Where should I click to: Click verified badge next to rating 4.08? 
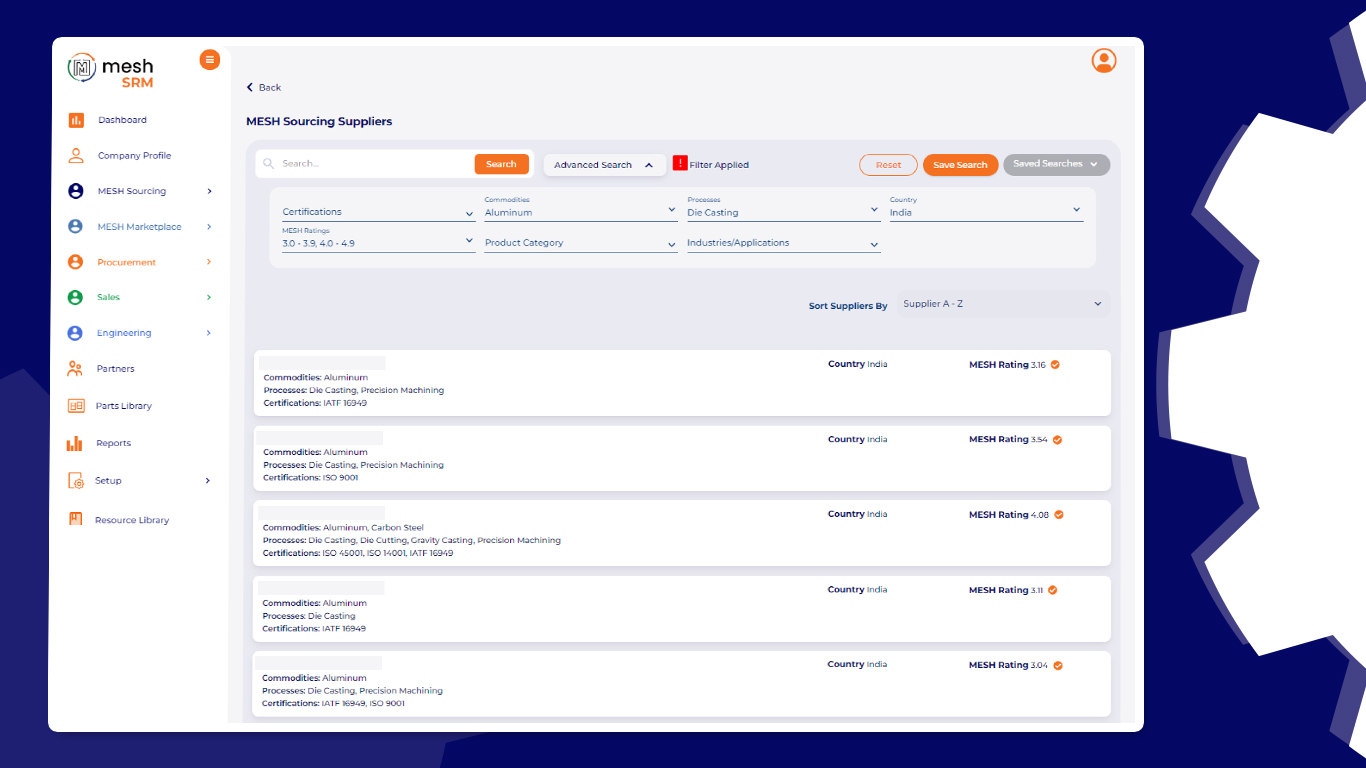pos(1059,515)
